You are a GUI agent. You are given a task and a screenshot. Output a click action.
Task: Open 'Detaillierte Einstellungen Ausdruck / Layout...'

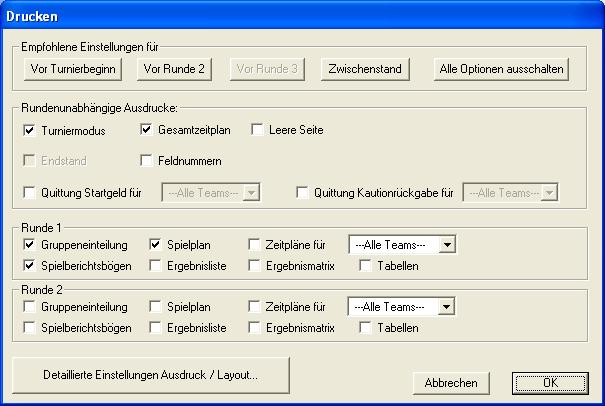pyautogui.click(x=151, y=375)
